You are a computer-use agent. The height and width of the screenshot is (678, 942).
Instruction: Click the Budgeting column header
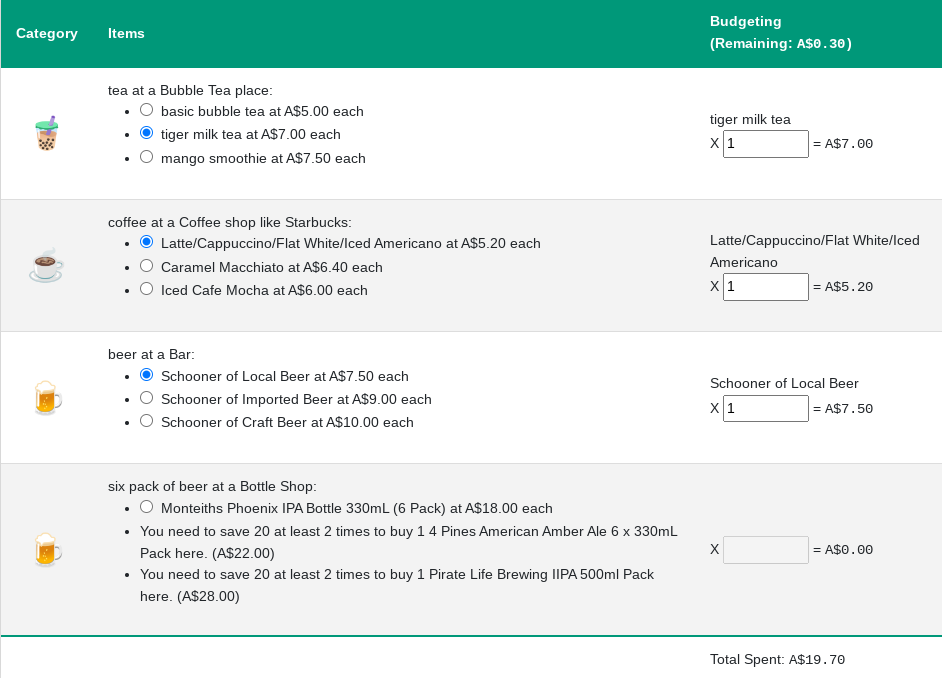point(780,33)
